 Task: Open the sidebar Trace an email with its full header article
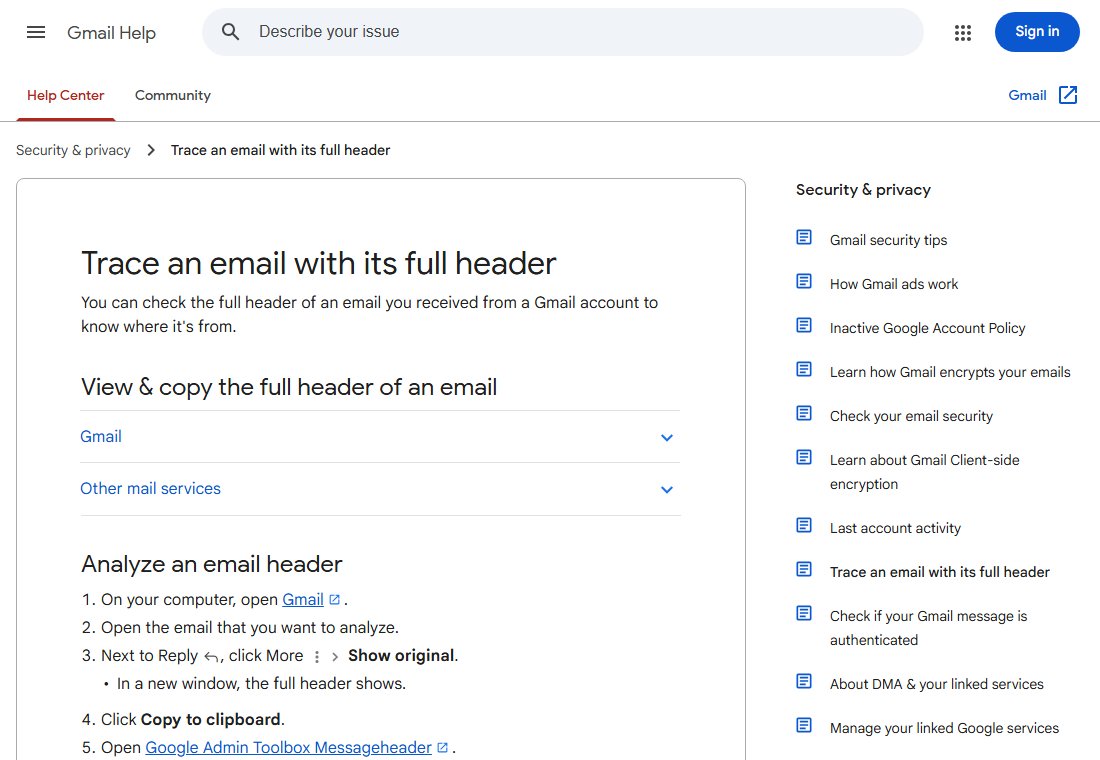click(939, 572)
